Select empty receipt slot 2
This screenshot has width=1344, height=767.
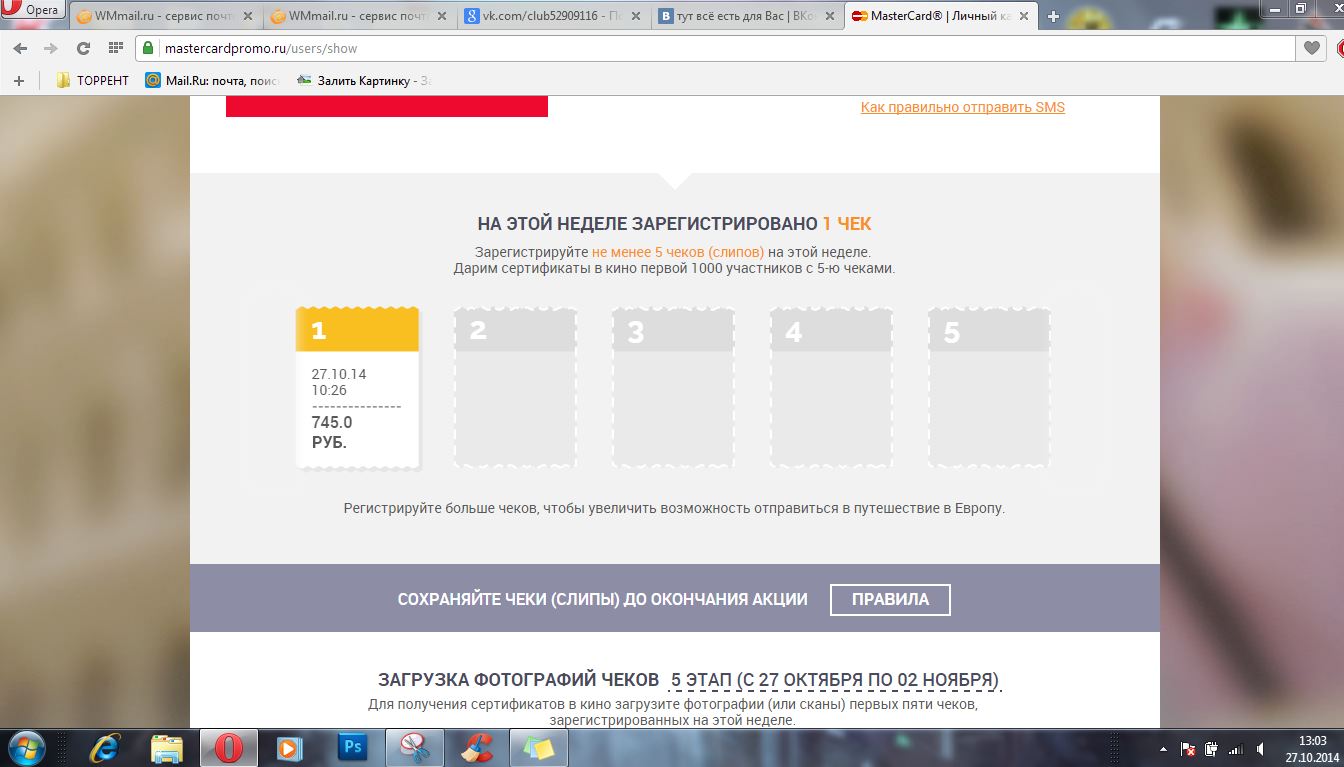515,388
